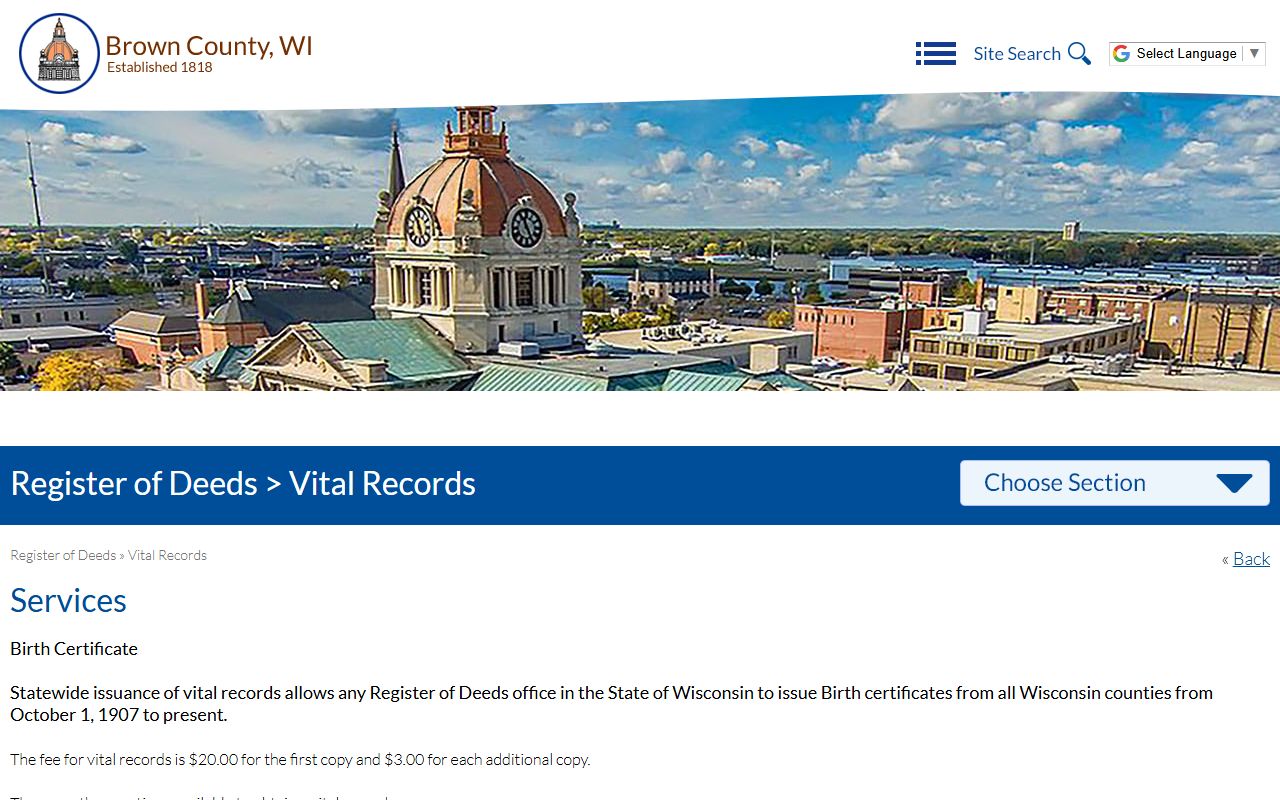Click the Statewide issuance paragraph
This screenshot has width=1280, height=800.
[611, 704]
